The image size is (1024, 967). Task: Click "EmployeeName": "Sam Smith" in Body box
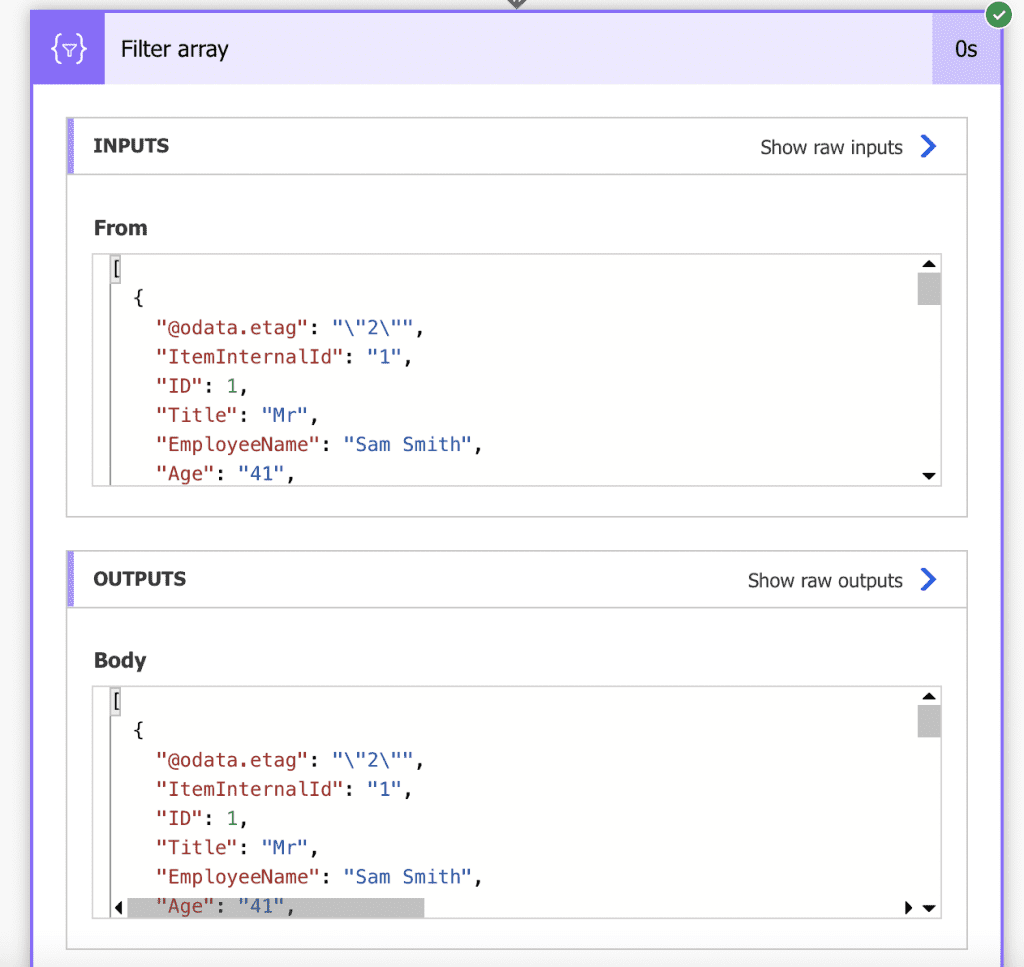coord(319,877)
